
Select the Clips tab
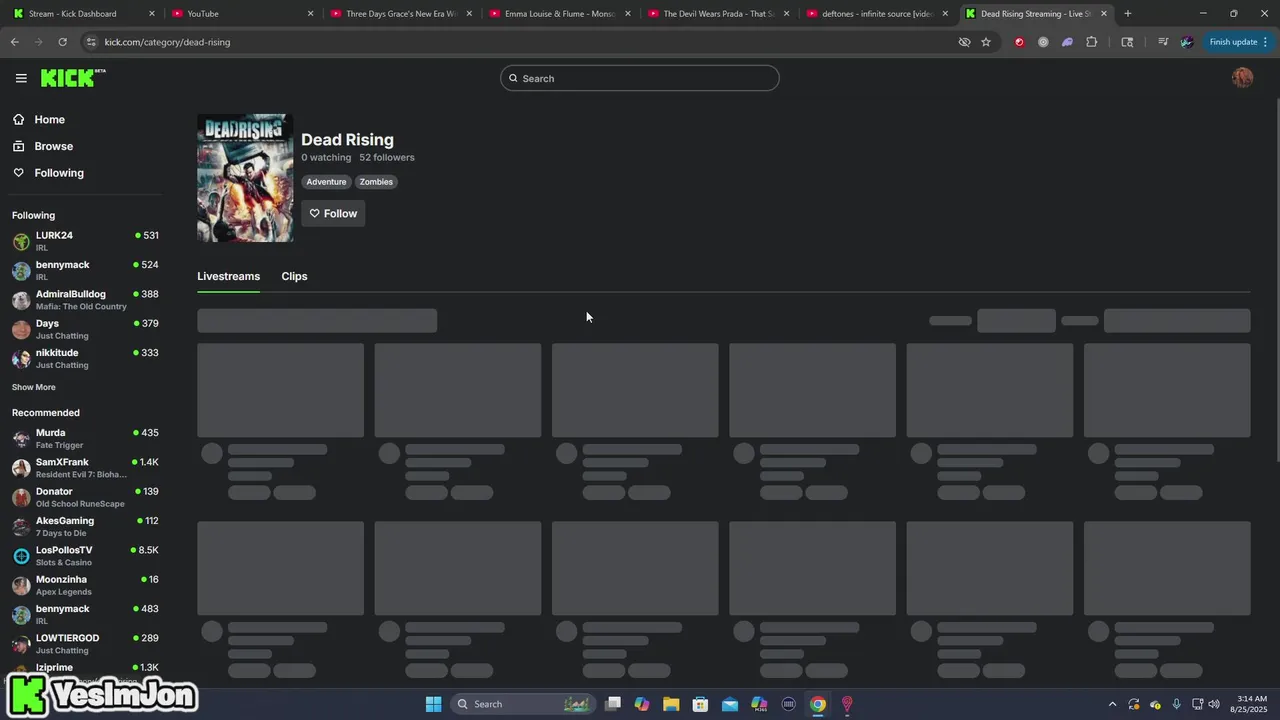(294, 276)
